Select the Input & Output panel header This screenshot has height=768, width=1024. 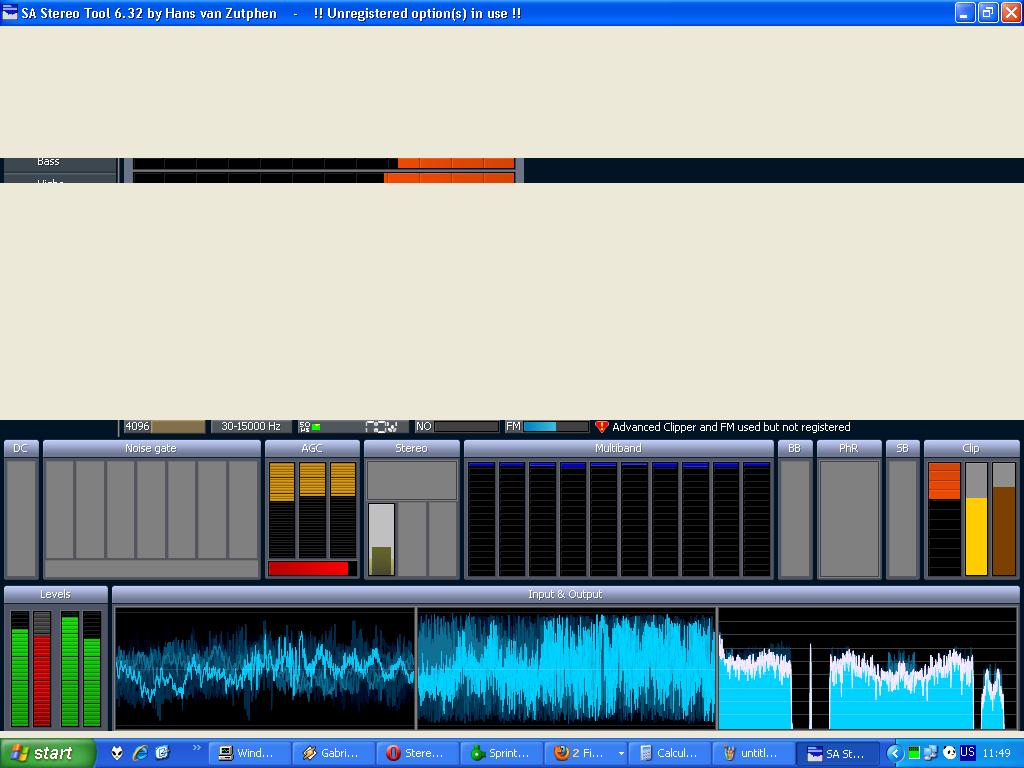click(x=566, y=594)
